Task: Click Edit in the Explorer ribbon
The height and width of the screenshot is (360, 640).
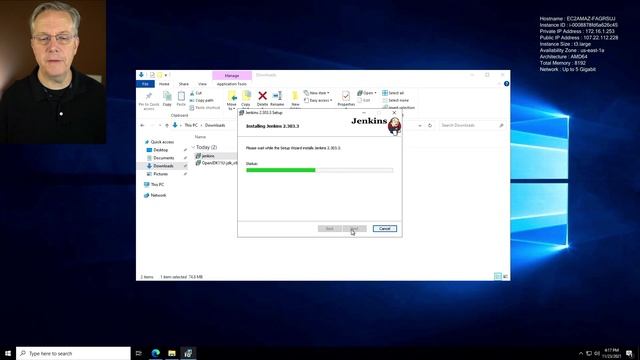Action: tap(364, 100)
